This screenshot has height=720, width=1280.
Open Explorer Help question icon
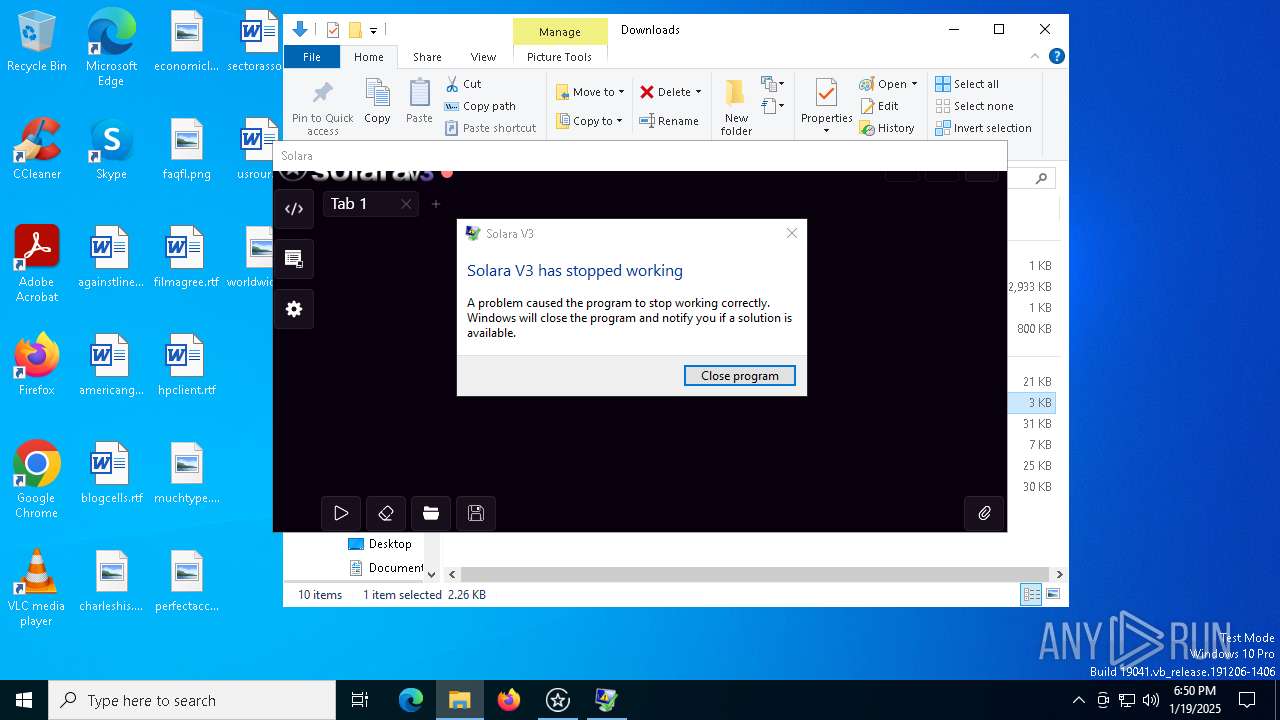pos(1056,57)
